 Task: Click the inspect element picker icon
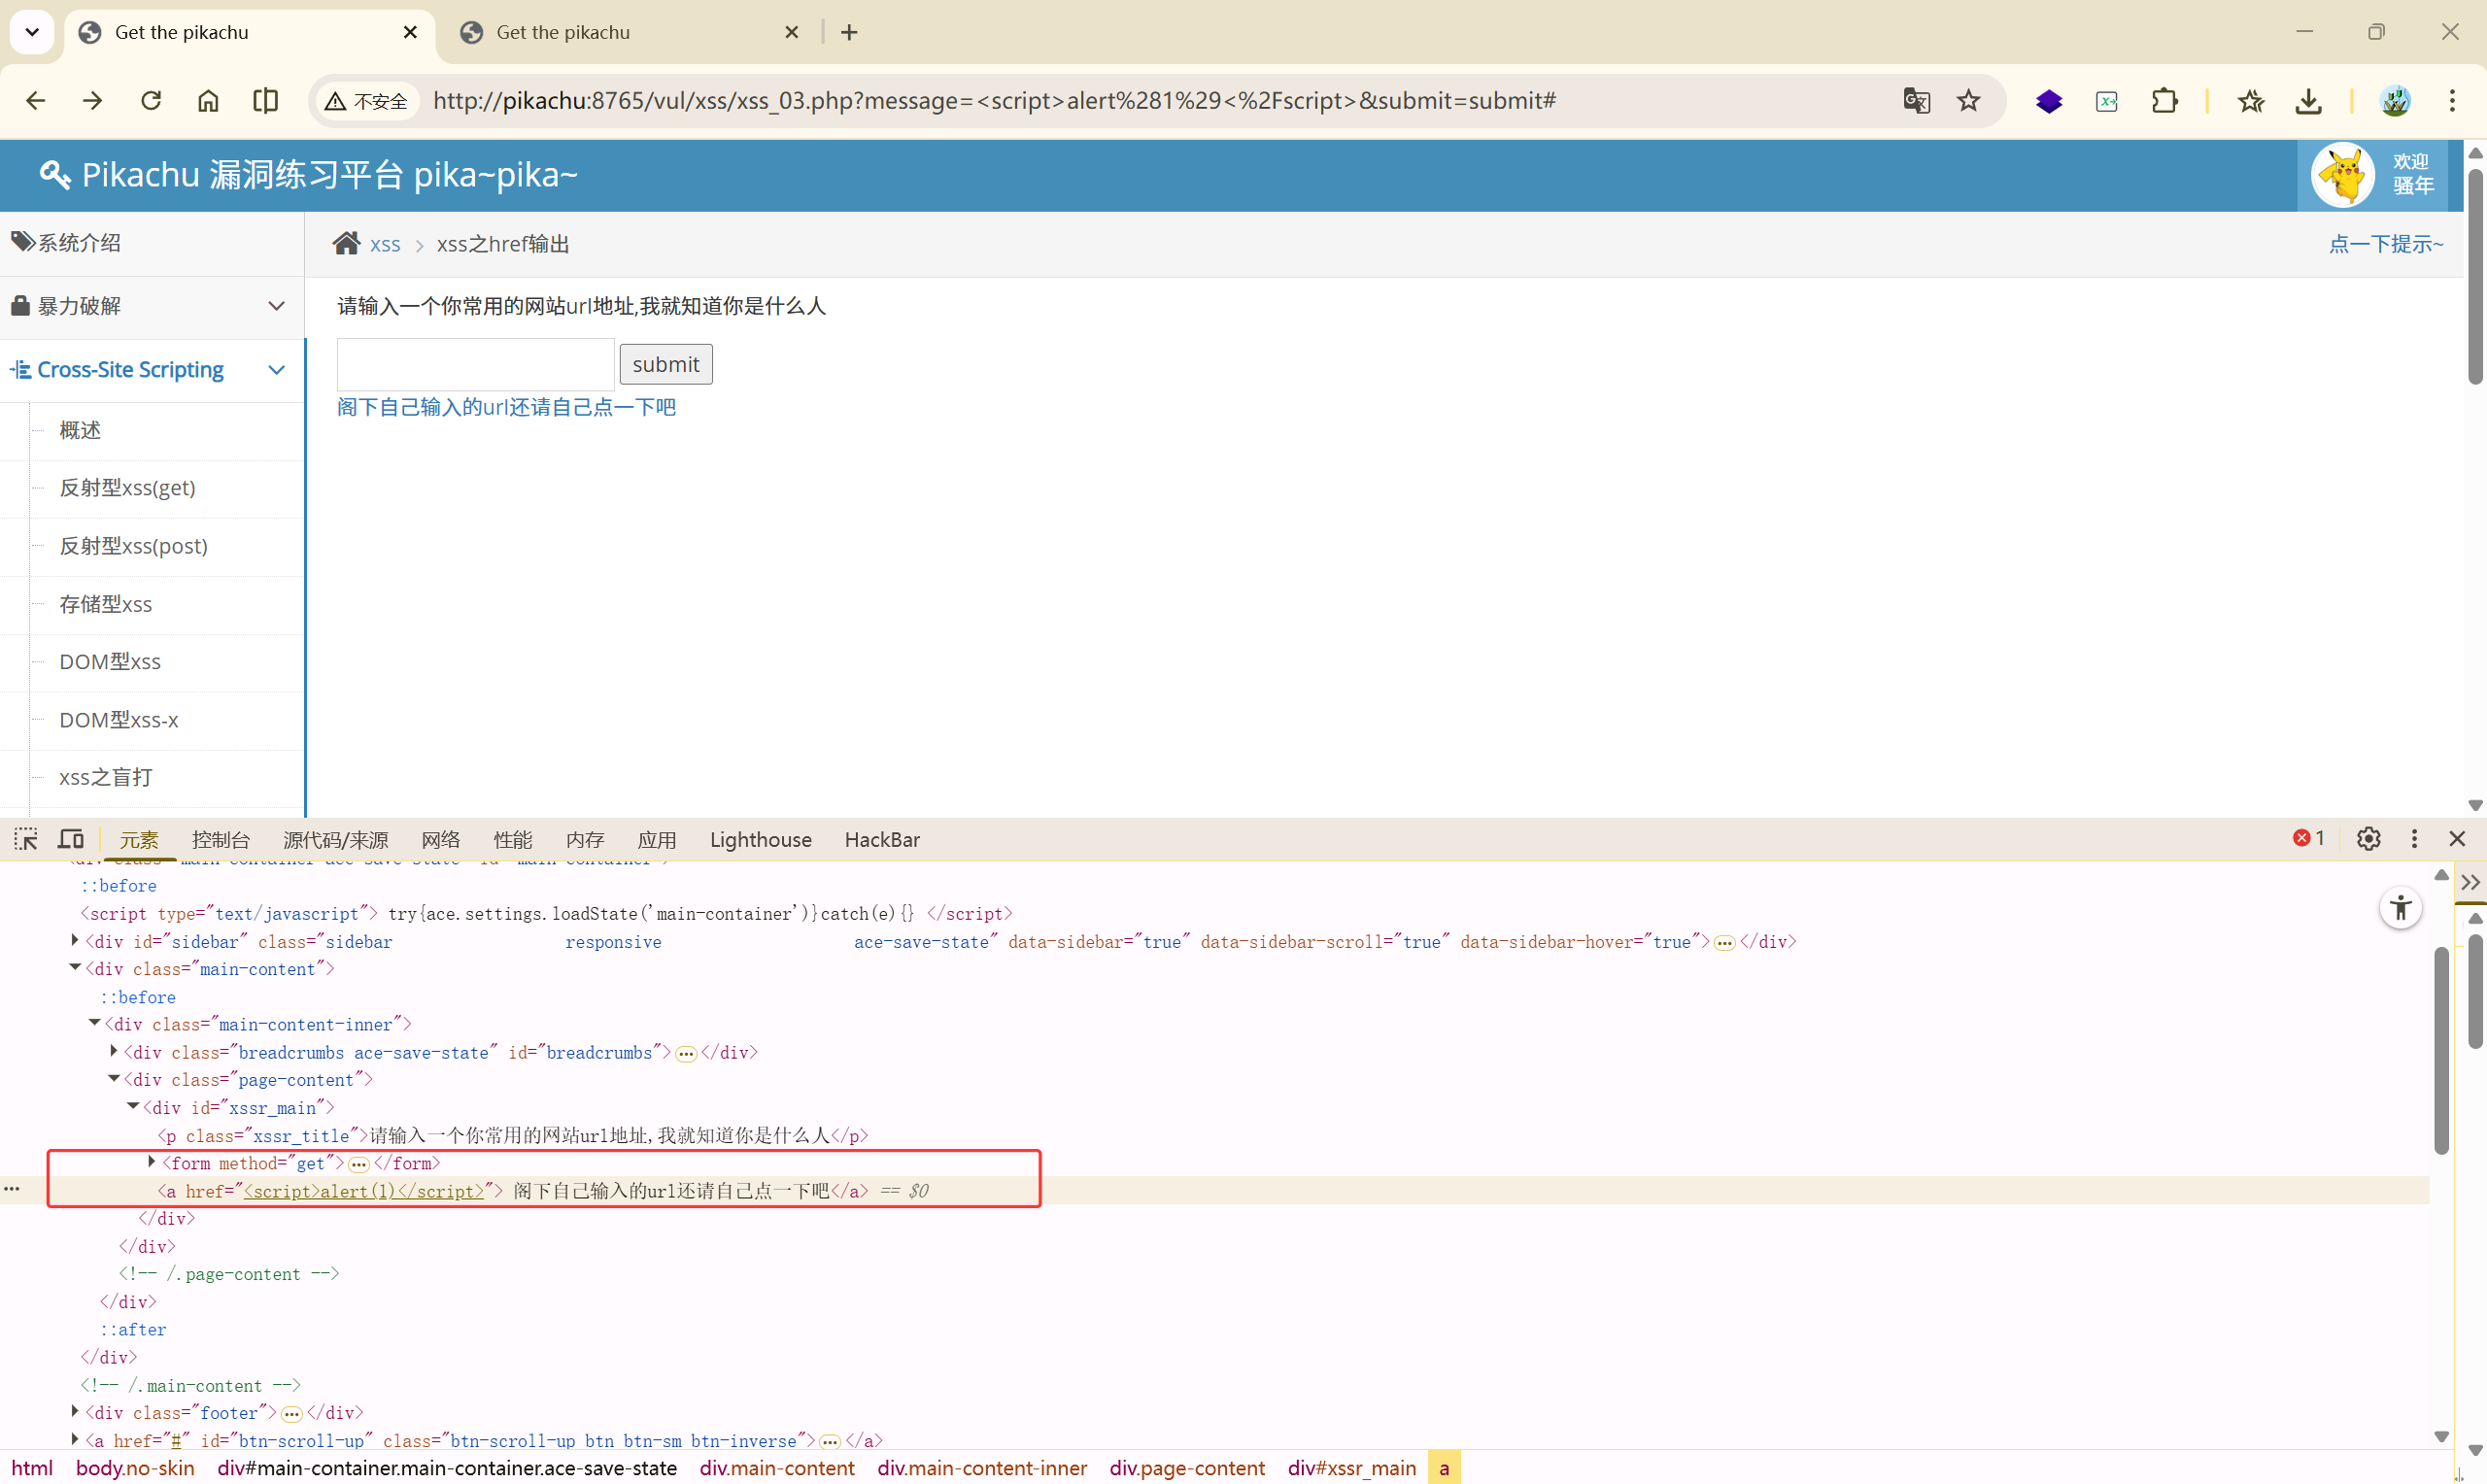pos(26,839)
